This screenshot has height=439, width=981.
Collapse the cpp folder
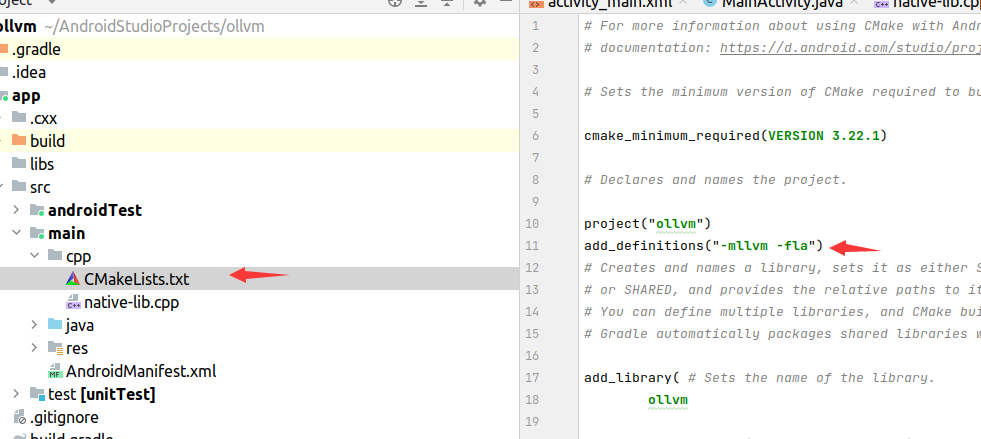click(x=35, y=256)
